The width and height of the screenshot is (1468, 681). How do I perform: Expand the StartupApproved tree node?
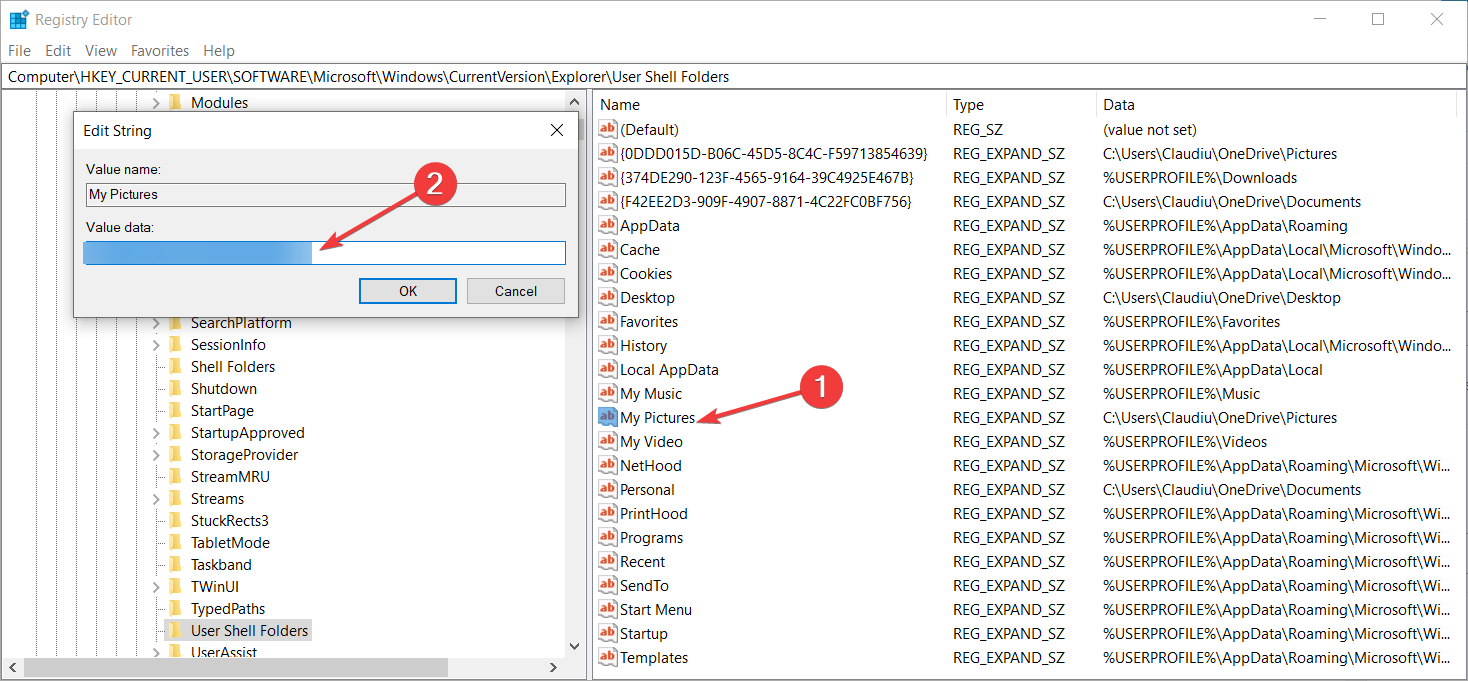coord(156,433)
